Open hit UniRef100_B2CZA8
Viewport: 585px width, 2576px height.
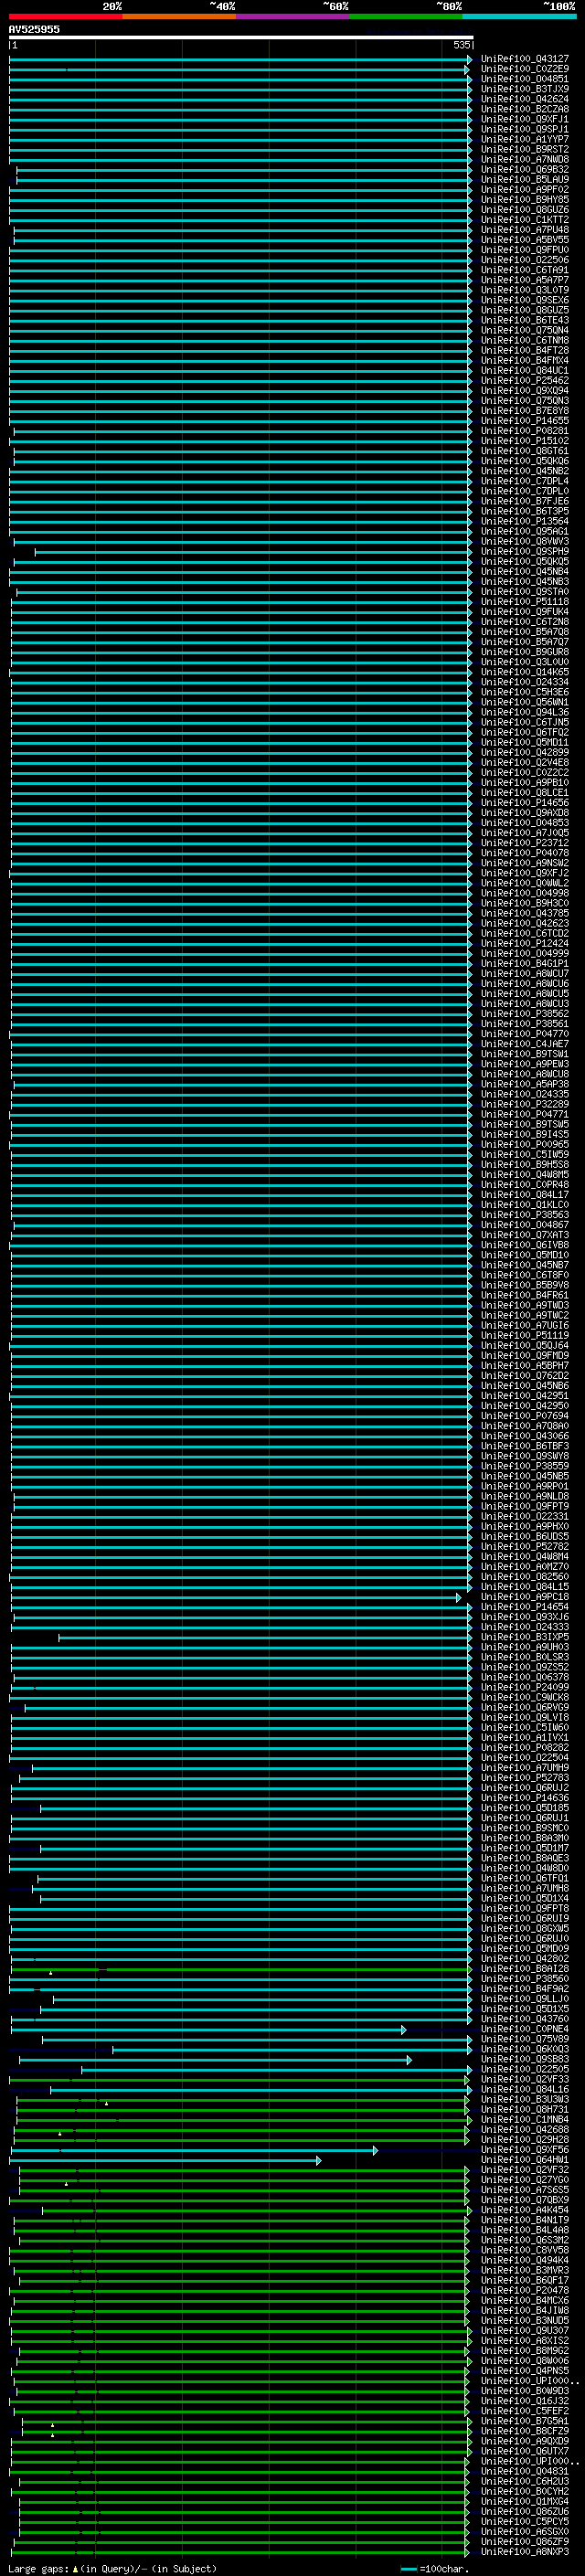[525, 109]
